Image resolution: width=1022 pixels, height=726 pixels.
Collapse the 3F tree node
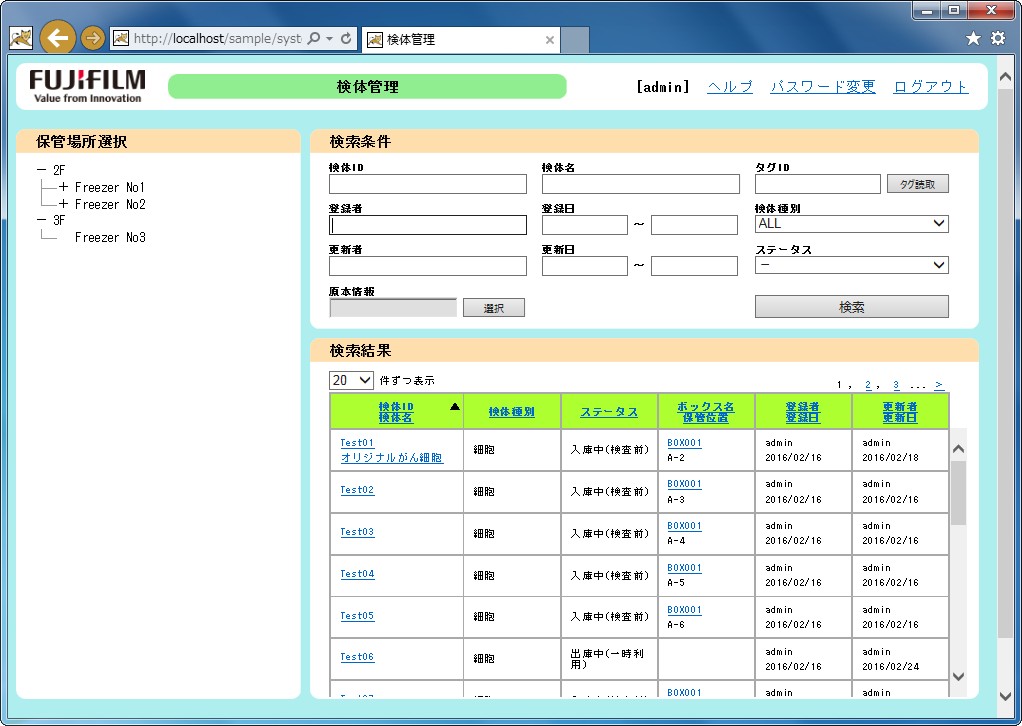click(42, 220)
